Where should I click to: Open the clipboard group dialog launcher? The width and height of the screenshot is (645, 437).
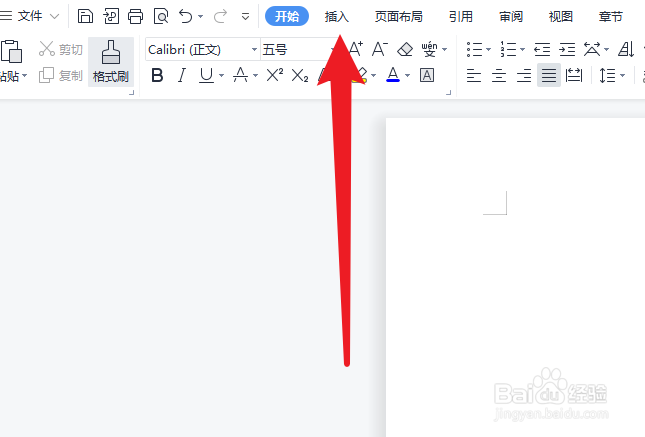click(x=132, y=93)
